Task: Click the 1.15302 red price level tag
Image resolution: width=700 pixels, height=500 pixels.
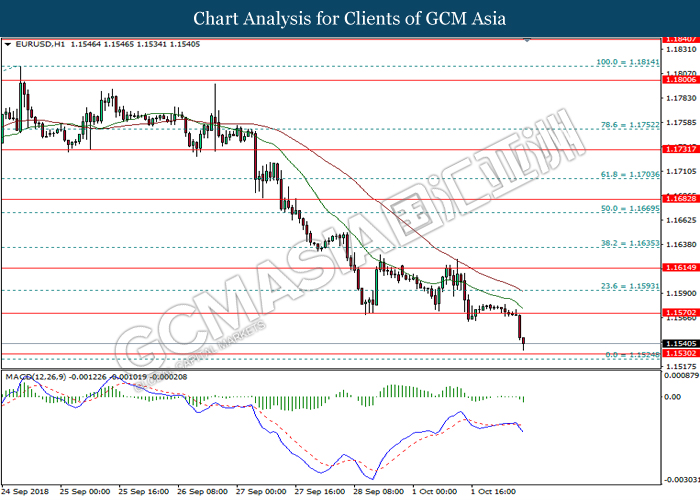Action: pos(680,353)
